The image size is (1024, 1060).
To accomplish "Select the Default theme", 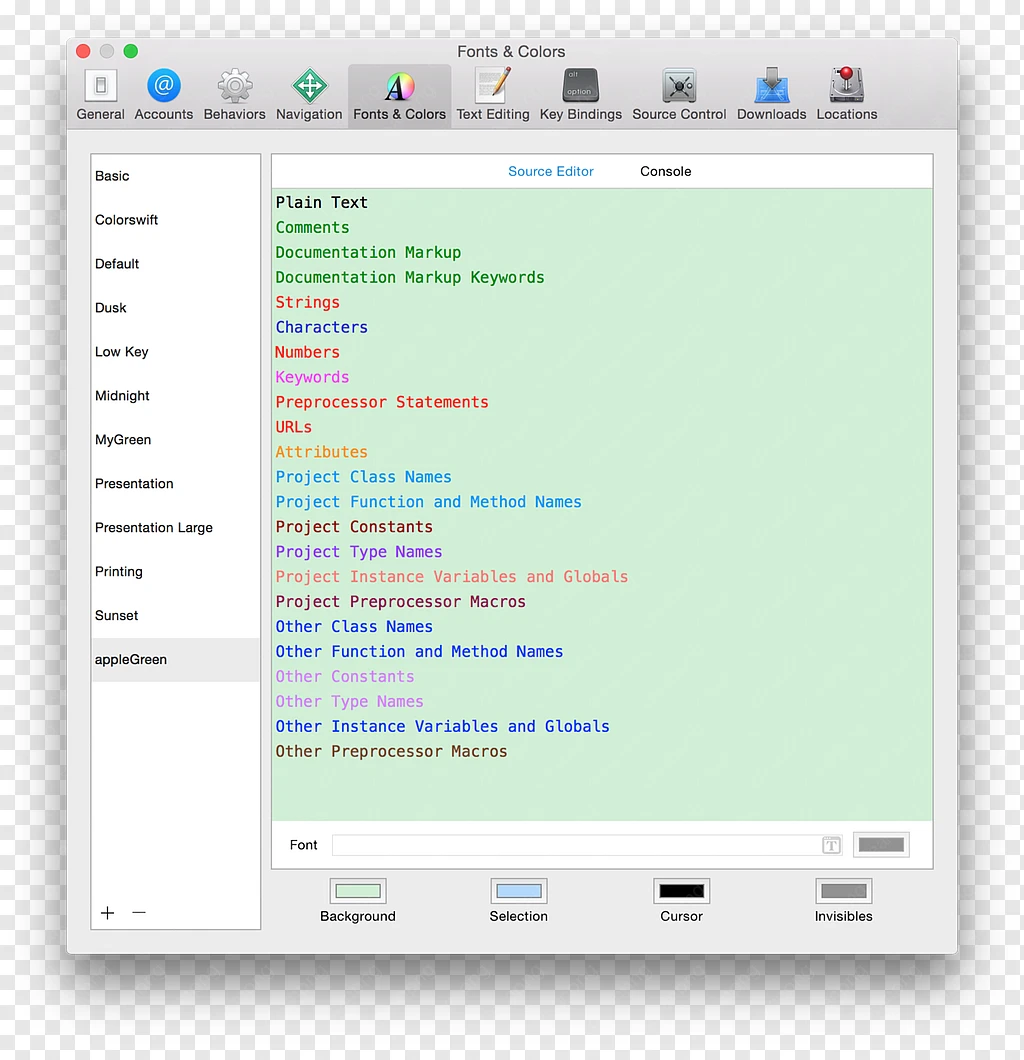I will point(176,264).
